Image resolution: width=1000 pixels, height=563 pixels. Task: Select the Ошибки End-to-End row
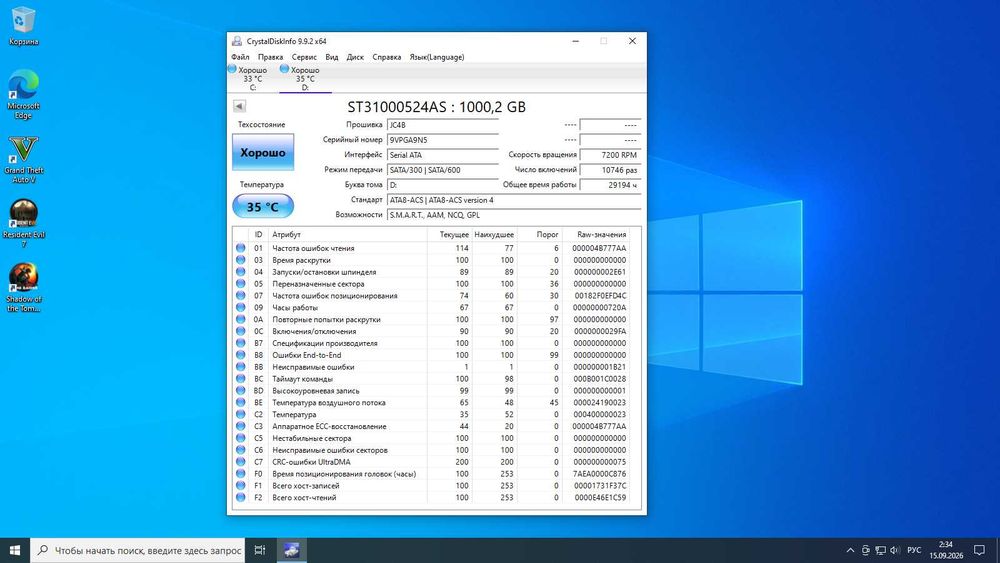(x=431, y=355)
